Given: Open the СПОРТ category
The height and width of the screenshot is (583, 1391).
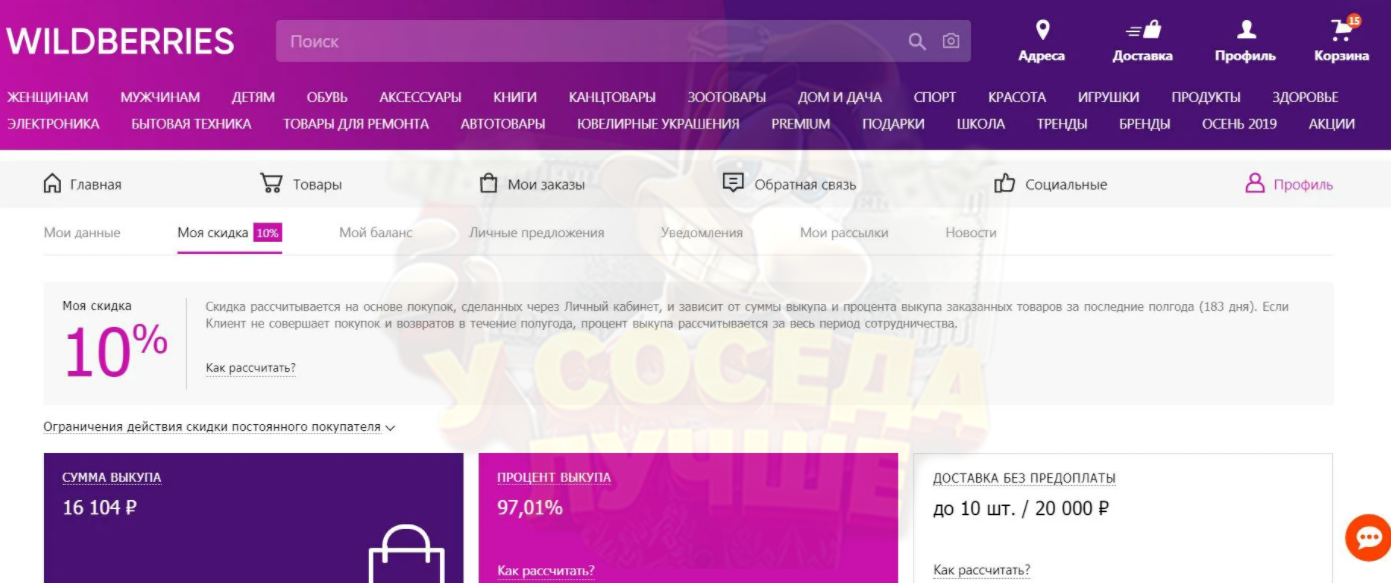Looking at the screenshot, I should [x=935, y=97].
